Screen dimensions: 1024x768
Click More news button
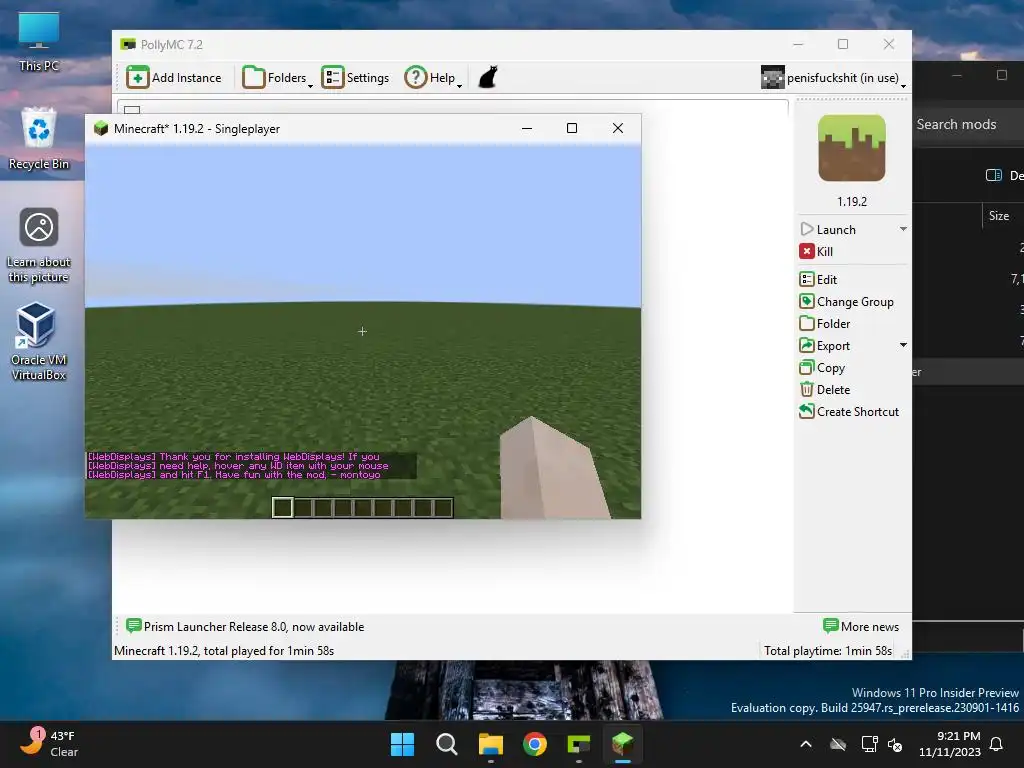[861, 626]
